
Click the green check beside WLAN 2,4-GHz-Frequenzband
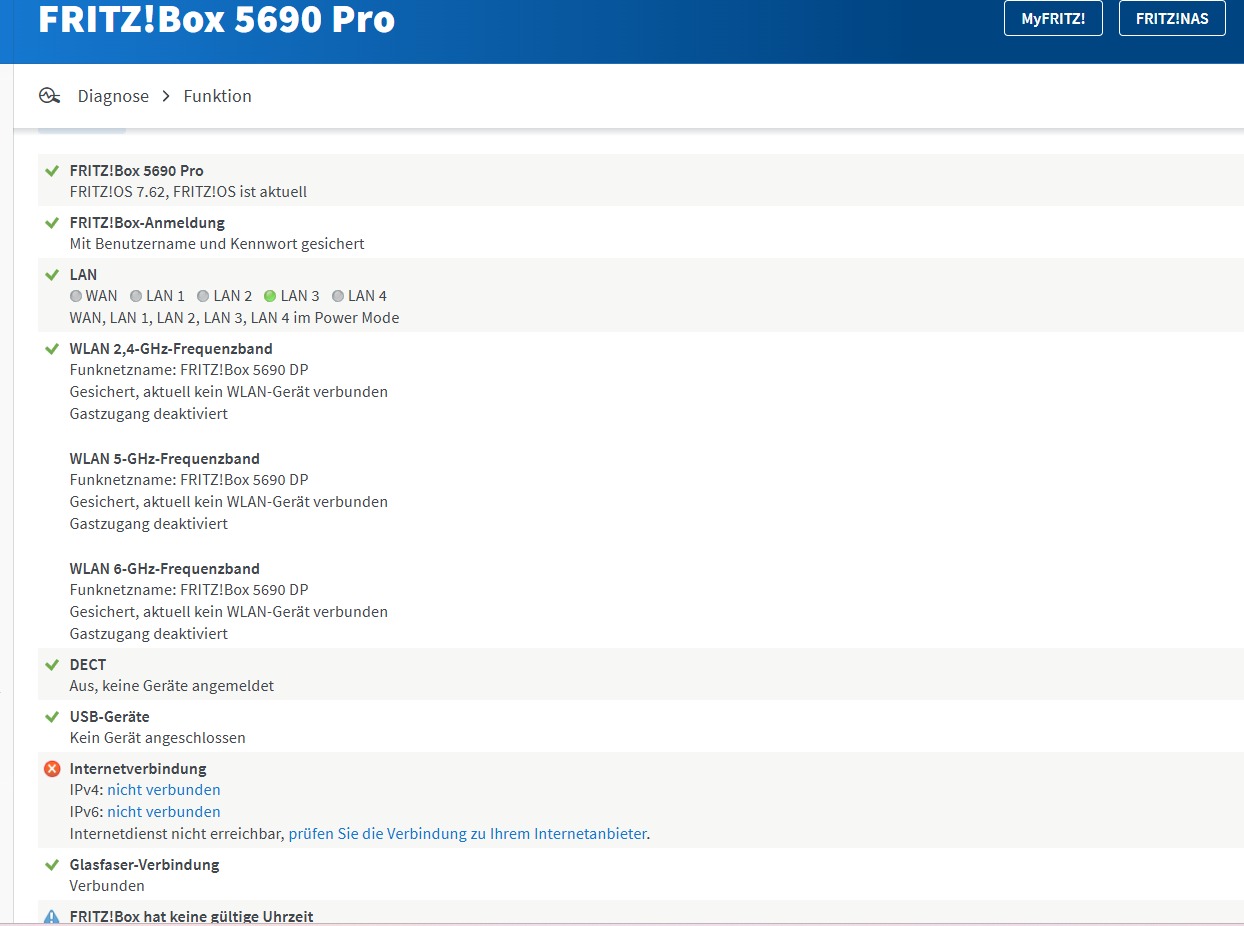point(52,348)
